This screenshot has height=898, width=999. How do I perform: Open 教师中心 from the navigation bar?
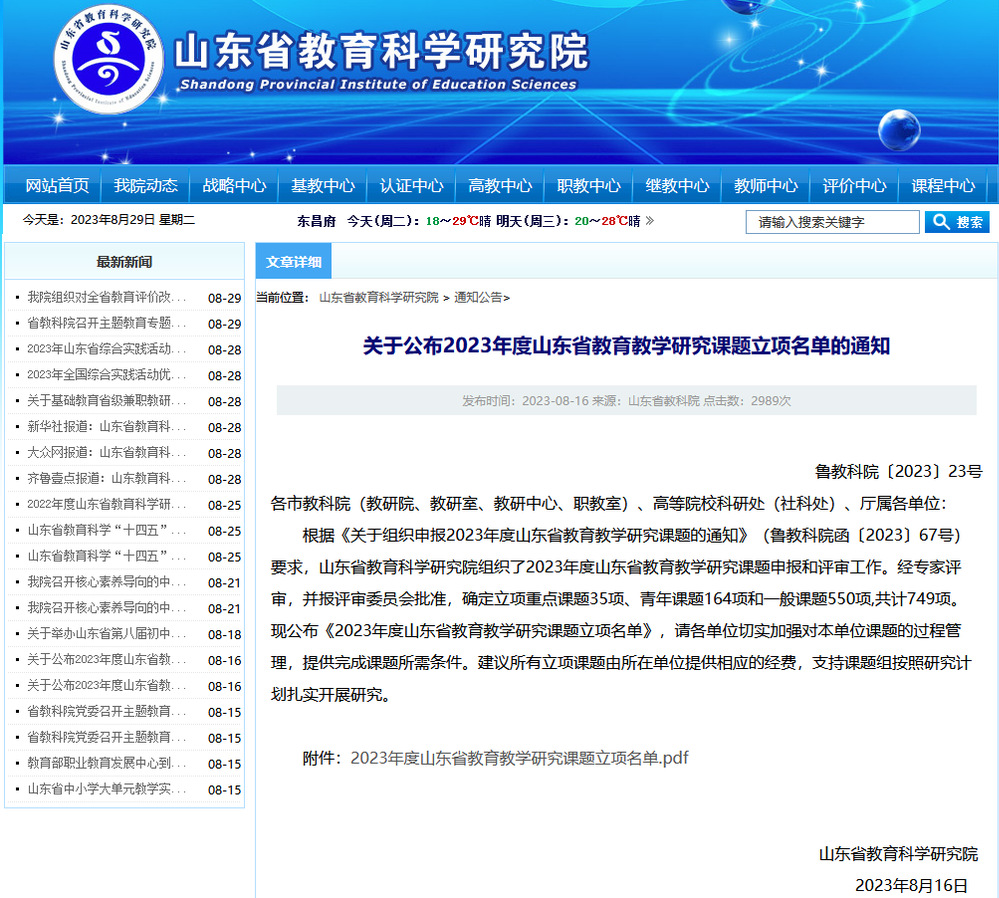pyautogui.click(x=766, y=185)
